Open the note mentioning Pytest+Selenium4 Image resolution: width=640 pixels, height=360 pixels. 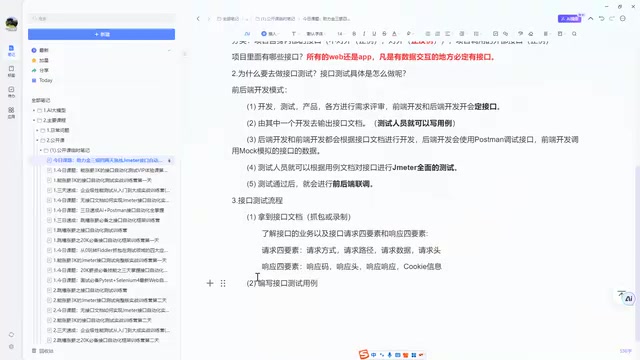(108, 280)
